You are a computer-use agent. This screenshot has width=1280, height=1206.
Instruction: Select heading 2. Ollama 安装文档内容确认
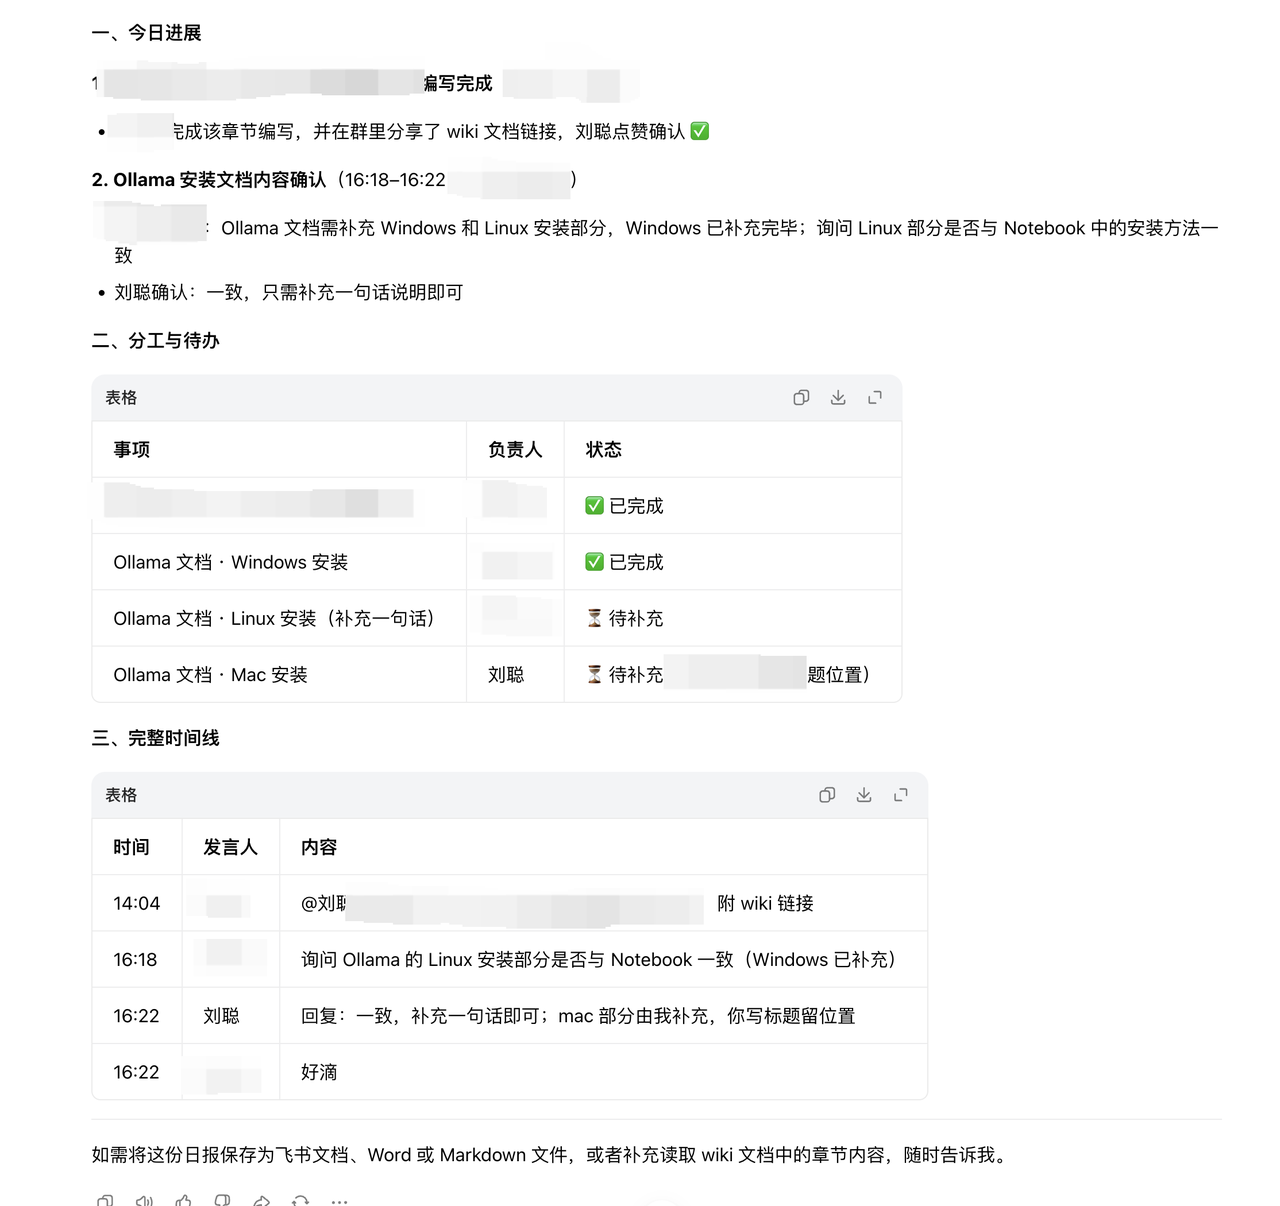tap(209, 180)
